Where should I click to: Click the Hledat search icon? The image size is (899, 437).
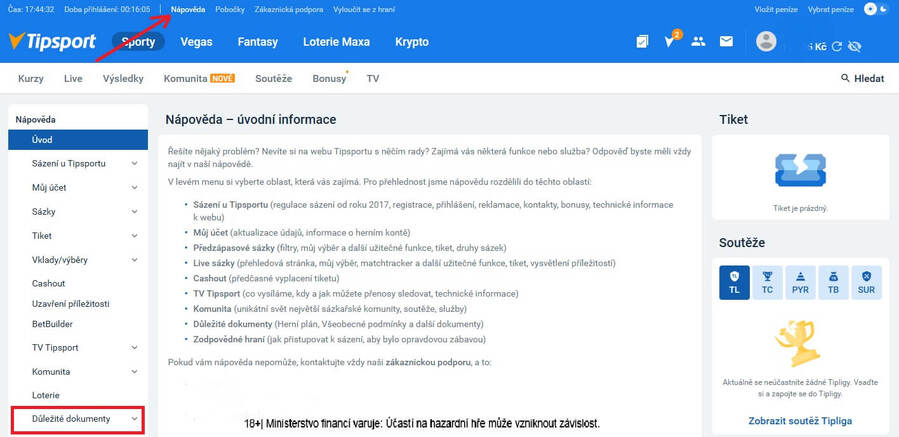[845, 79]
